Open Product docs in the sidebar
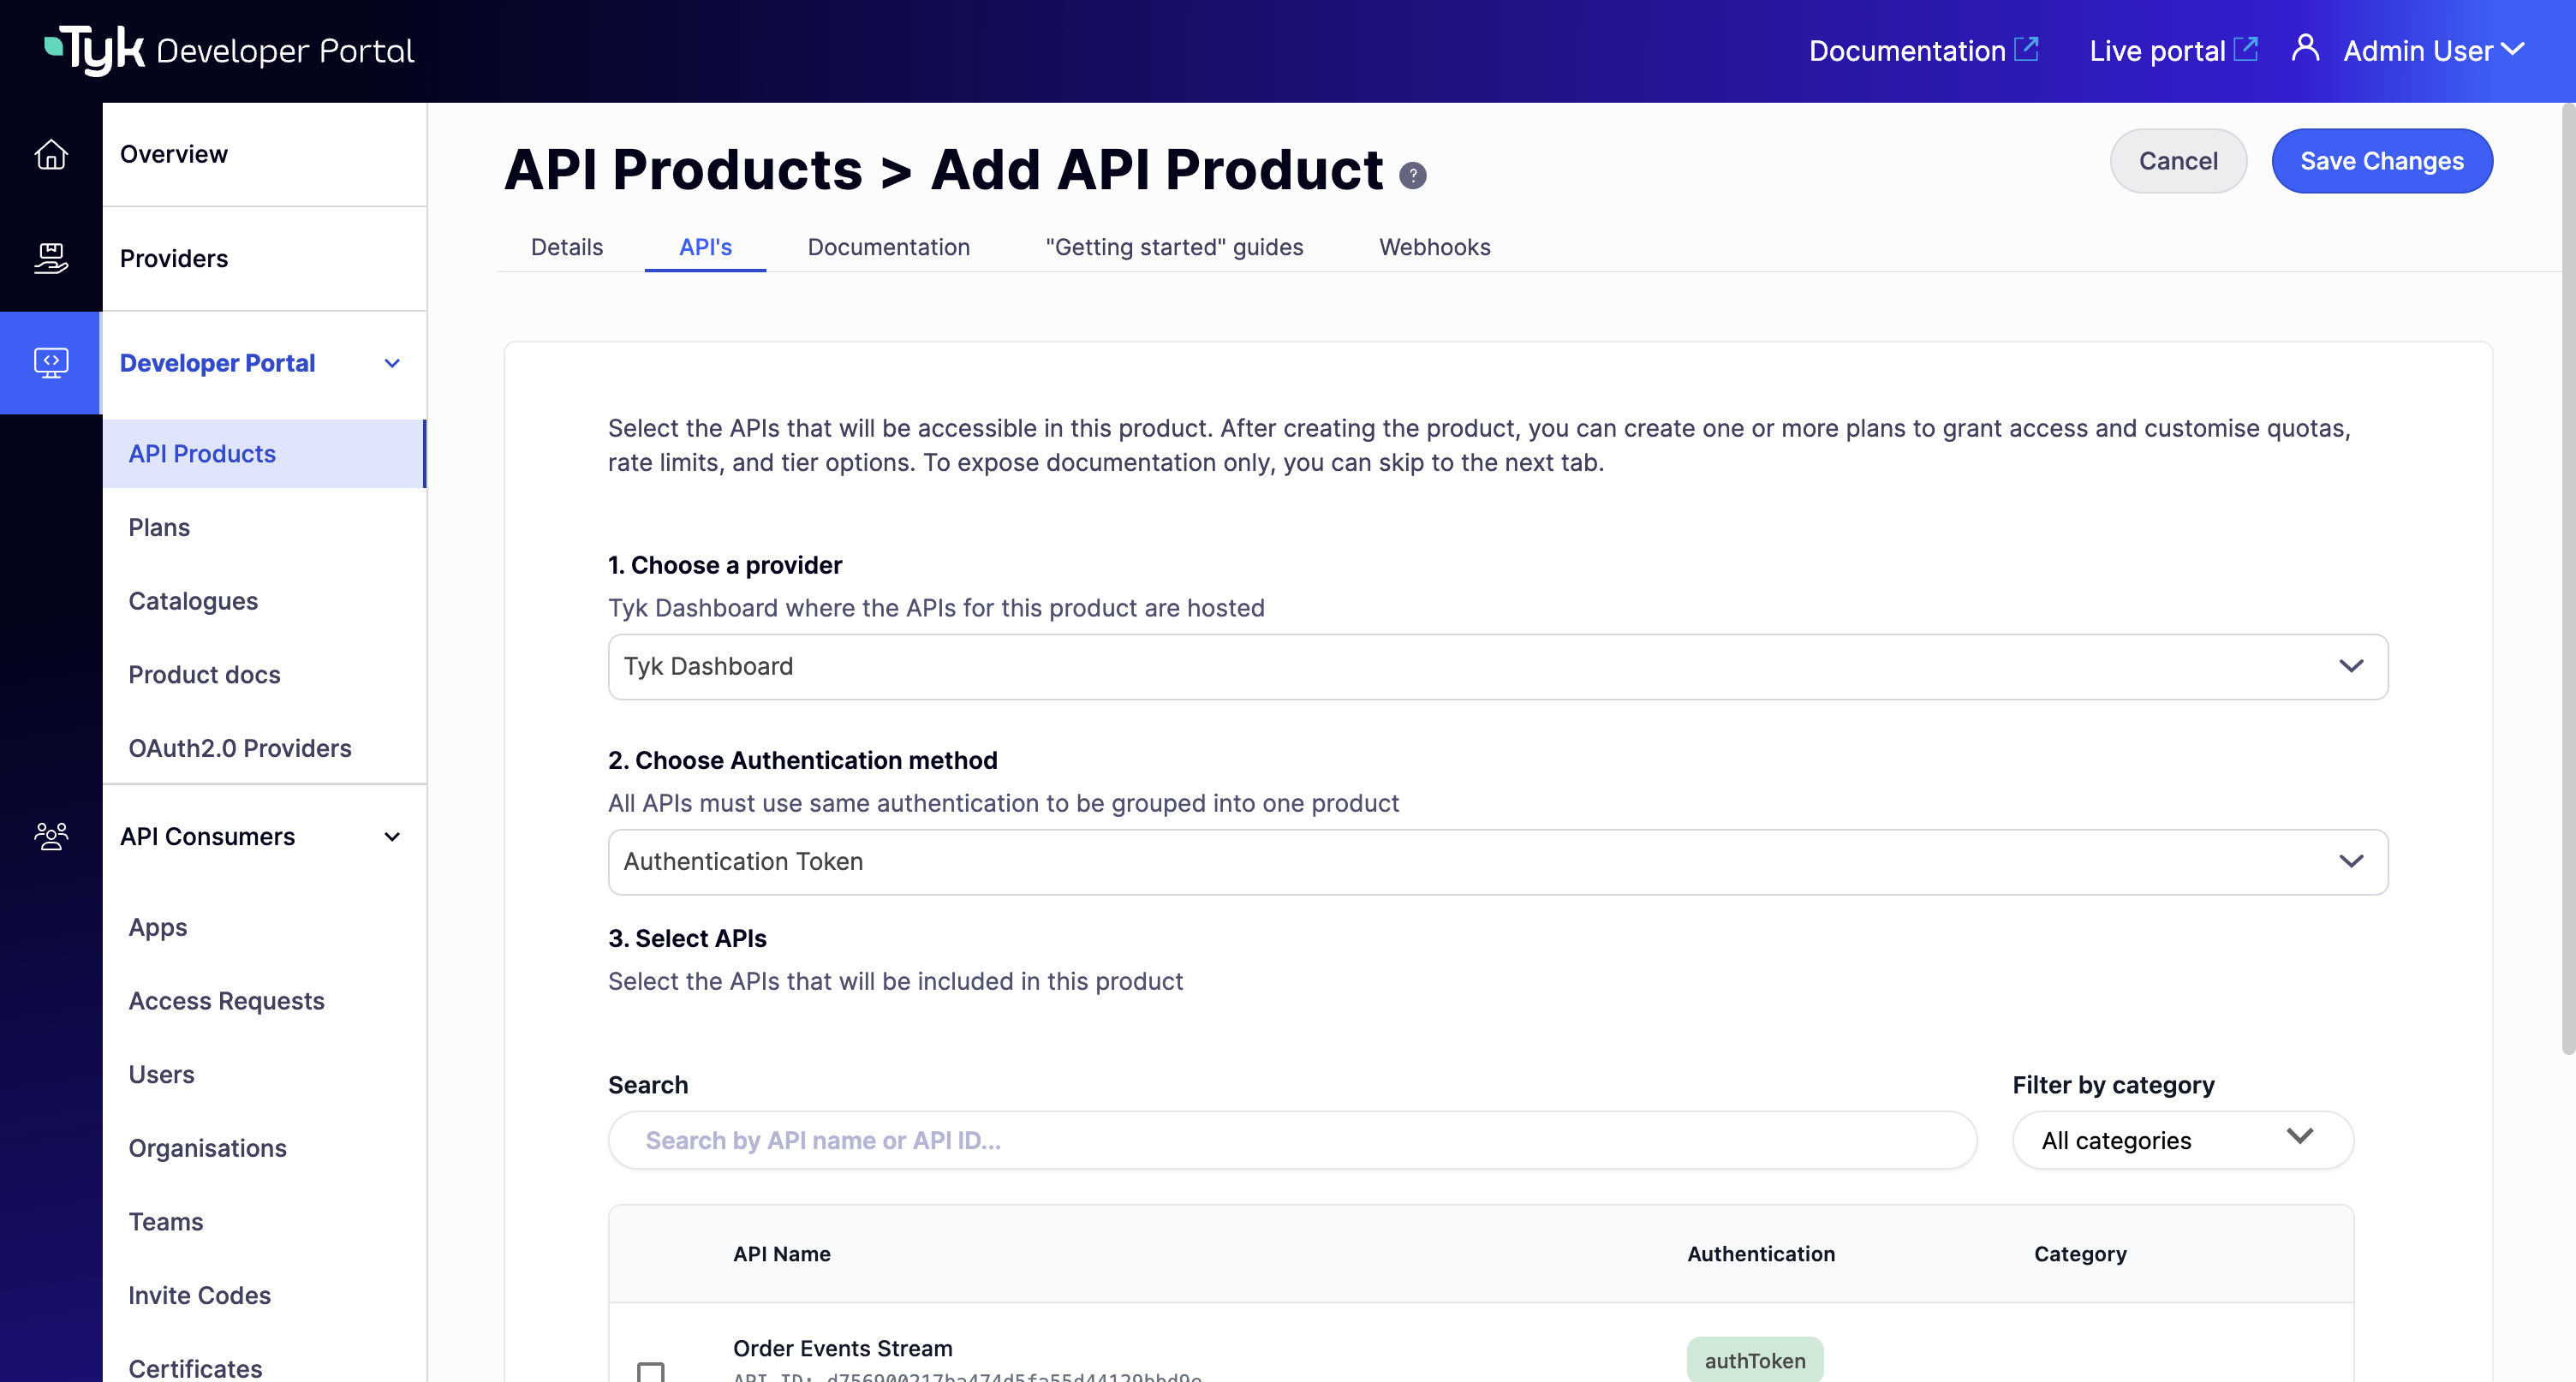Viewport: 2576px width, 1382px height. coord(204,675)
